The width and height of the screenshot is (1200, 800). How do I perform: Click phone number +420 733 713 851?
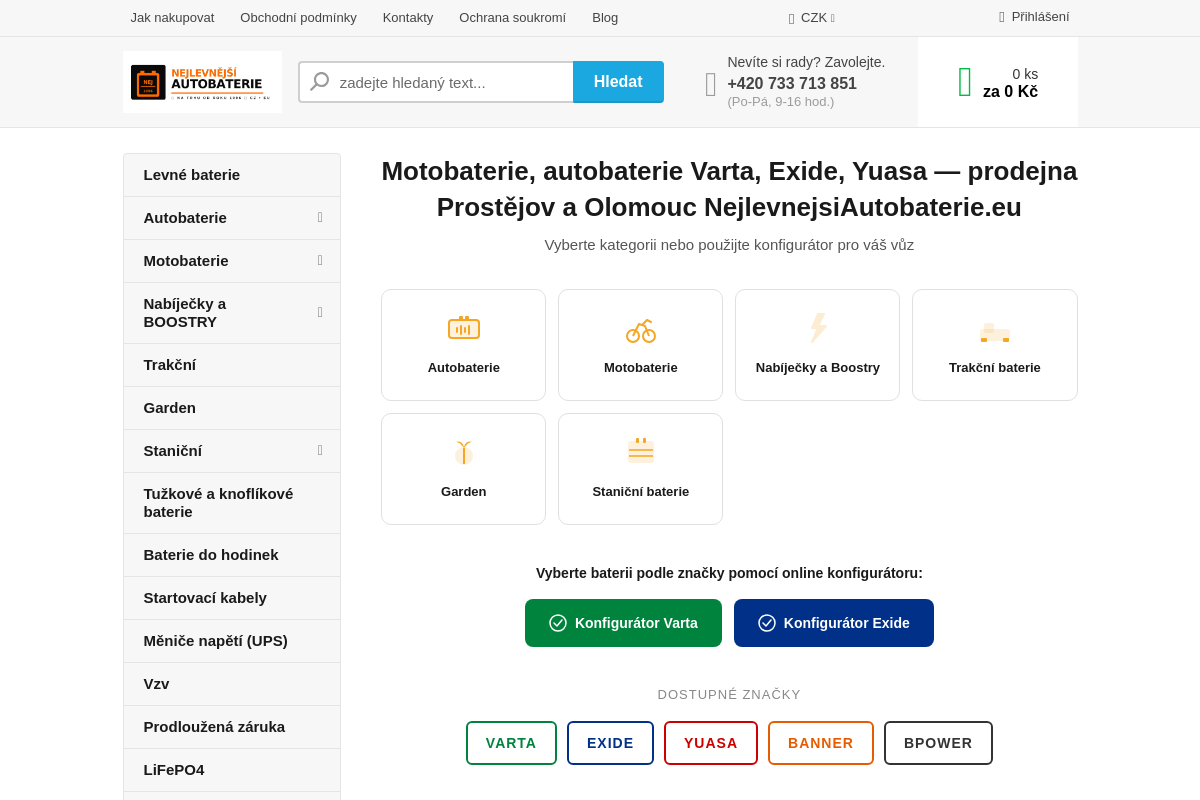[x=792, y=84]
